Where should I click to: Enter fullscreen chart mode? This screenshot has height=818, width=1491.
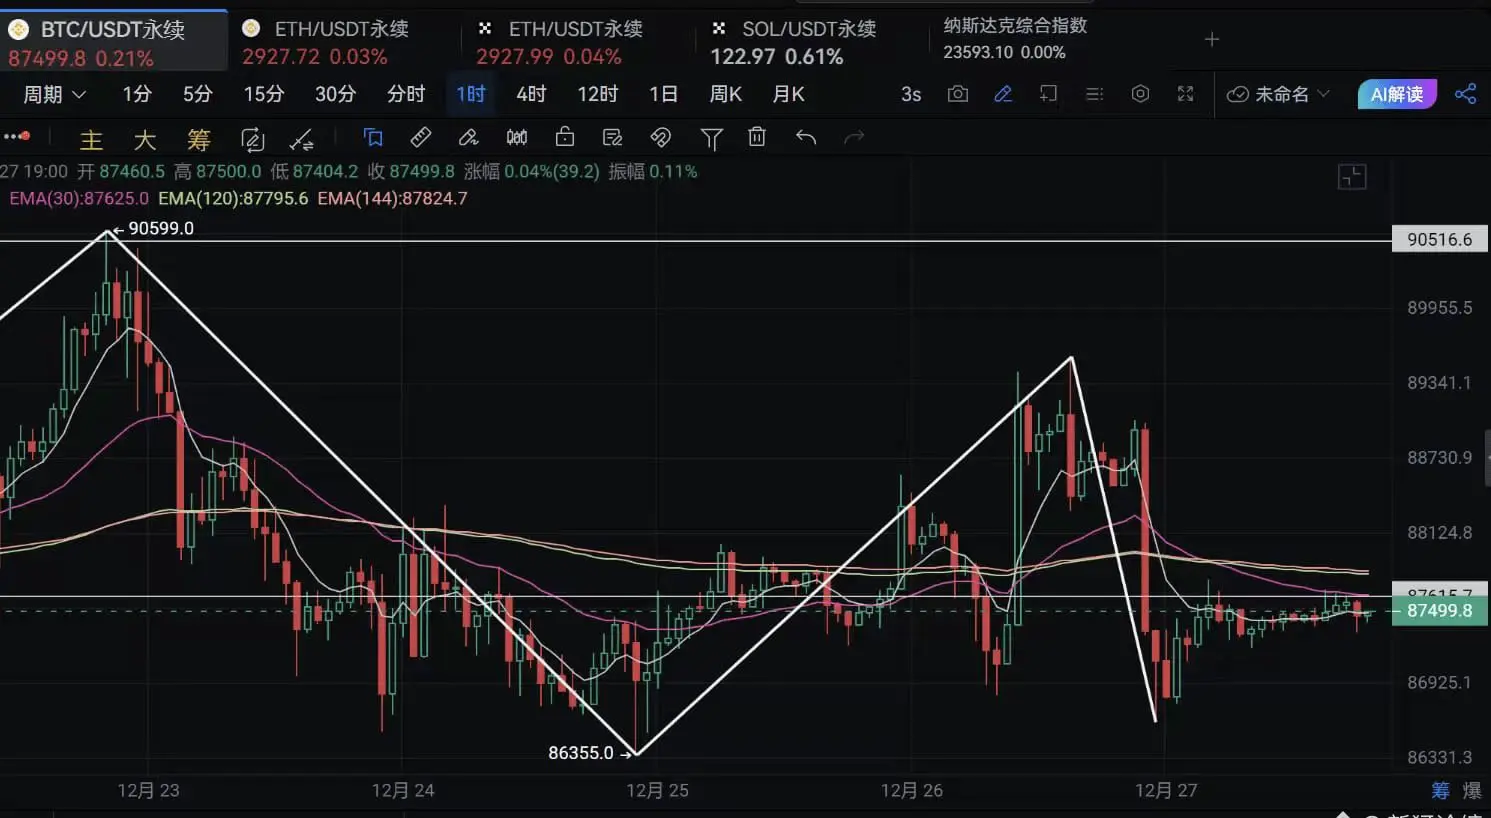click(1186, 94)
